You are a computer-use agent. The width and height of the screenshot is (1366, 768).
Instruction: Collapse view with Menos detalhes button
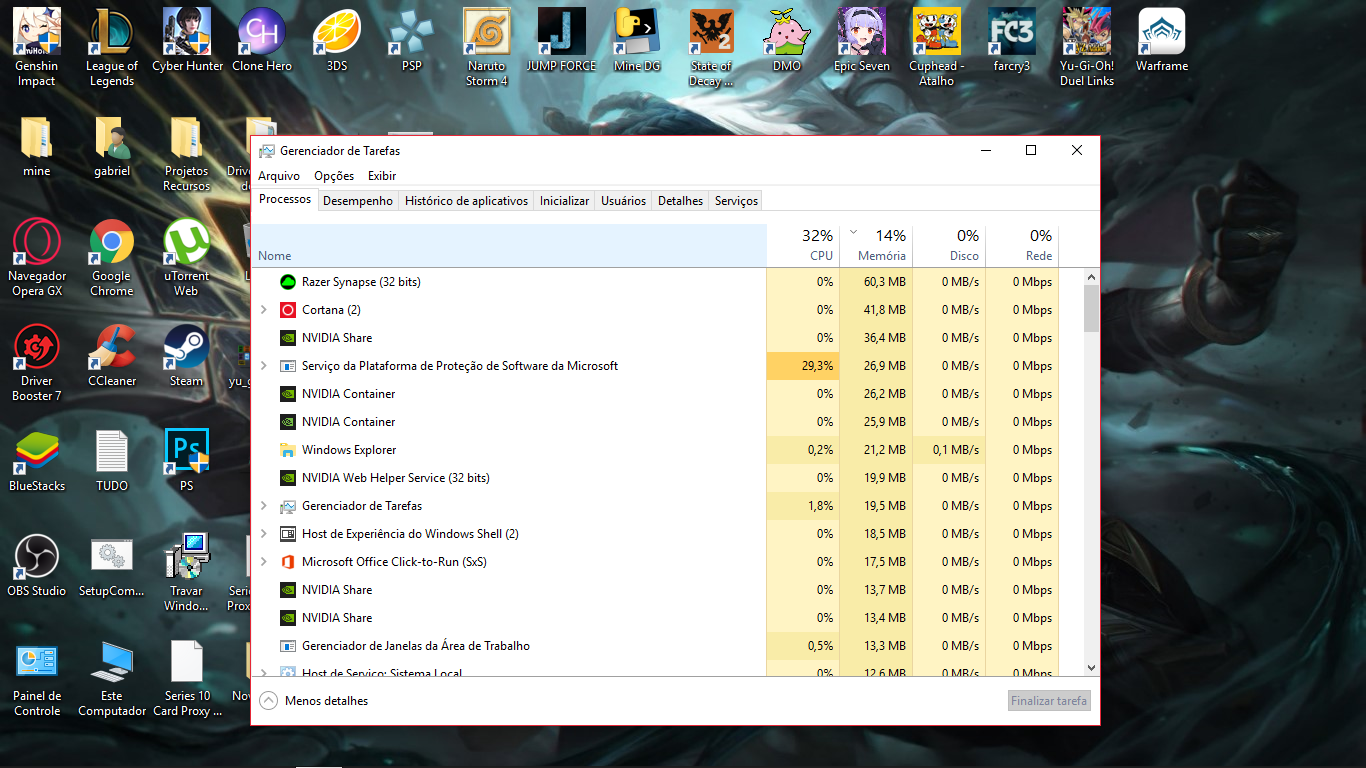click(314, 701)
